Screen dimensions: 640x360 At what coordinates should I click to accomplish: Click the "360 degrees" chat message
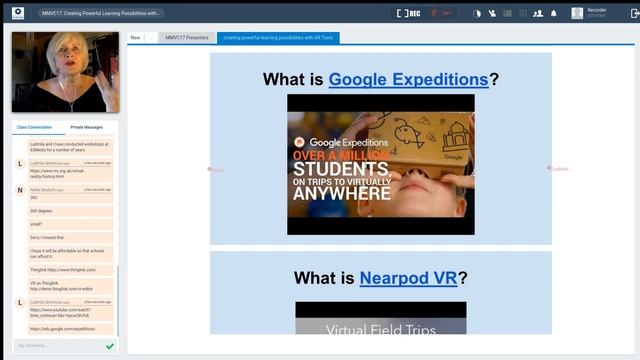pyautogui.click(x=70, y=211)
